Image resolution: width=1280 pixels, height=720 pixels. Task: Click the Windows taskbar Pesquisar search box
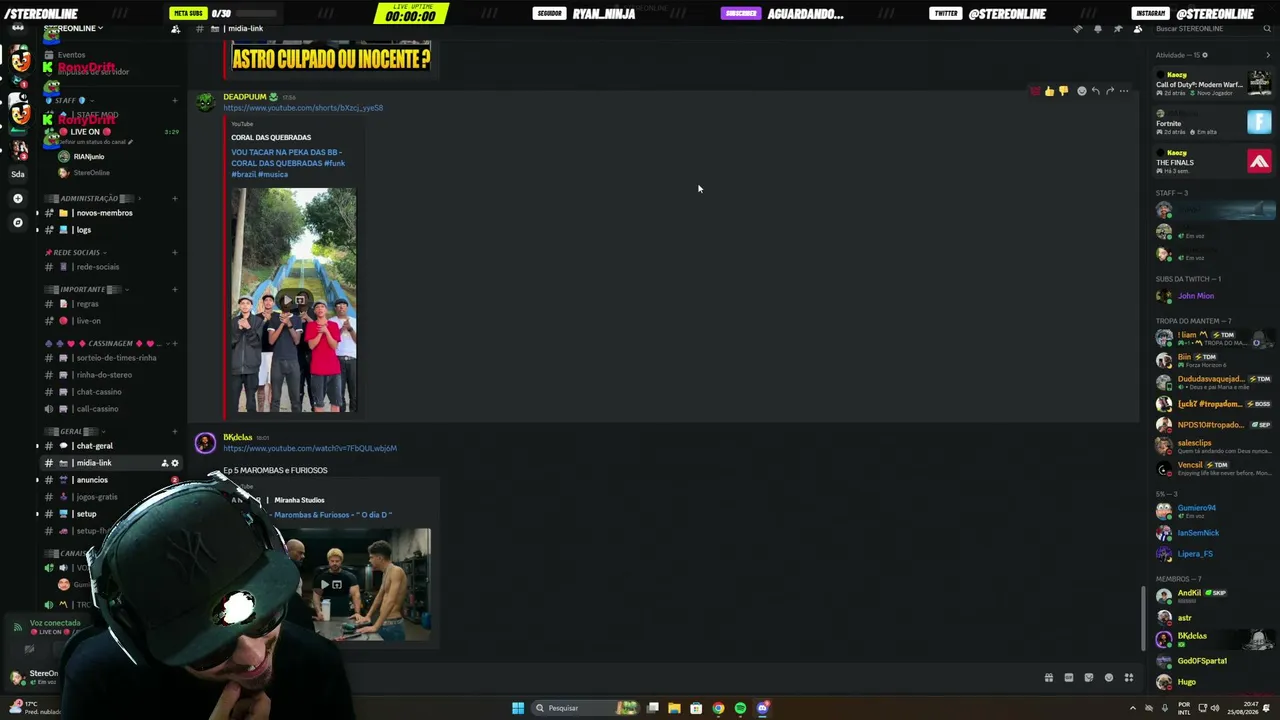(584, 708)
